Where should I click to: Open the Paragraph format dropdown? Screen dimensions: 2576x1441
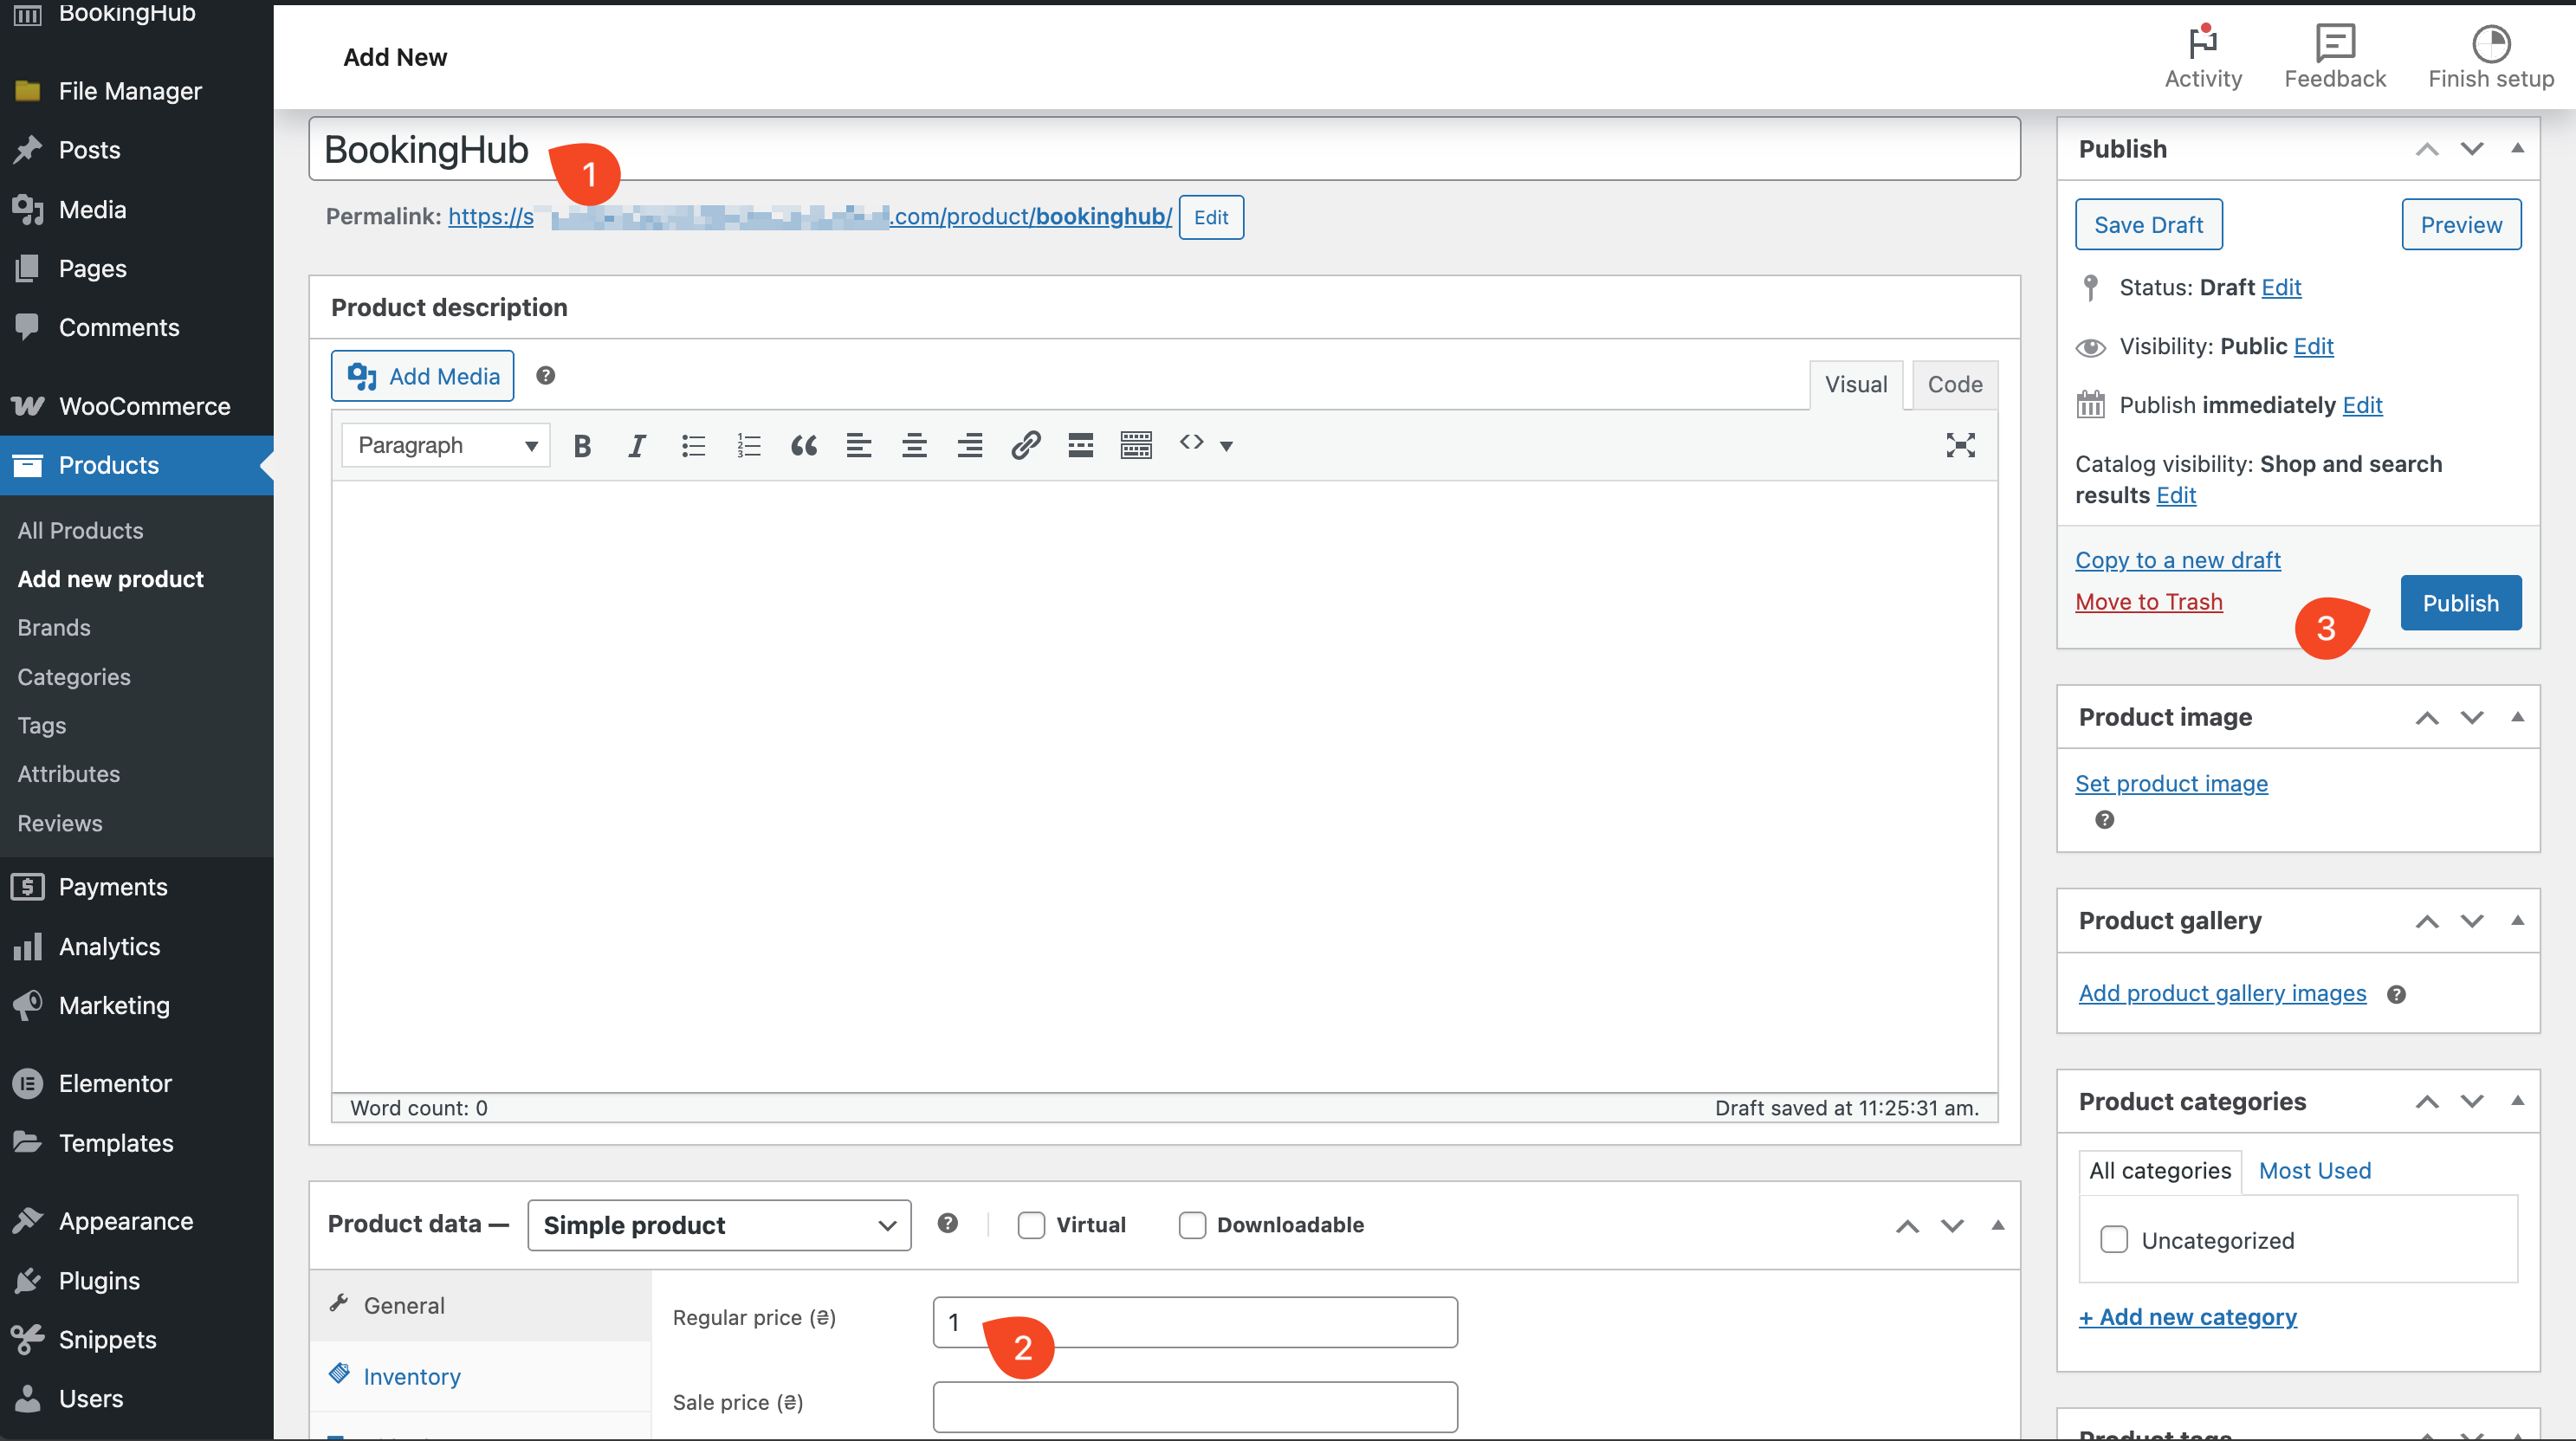tap(446, 445)
